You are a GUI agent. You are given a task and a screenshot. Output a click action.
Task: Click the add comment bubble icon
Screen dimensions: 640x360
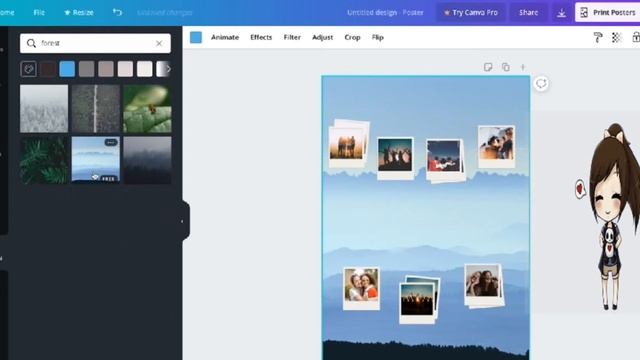pyautogui.click(x=541, y=84)
